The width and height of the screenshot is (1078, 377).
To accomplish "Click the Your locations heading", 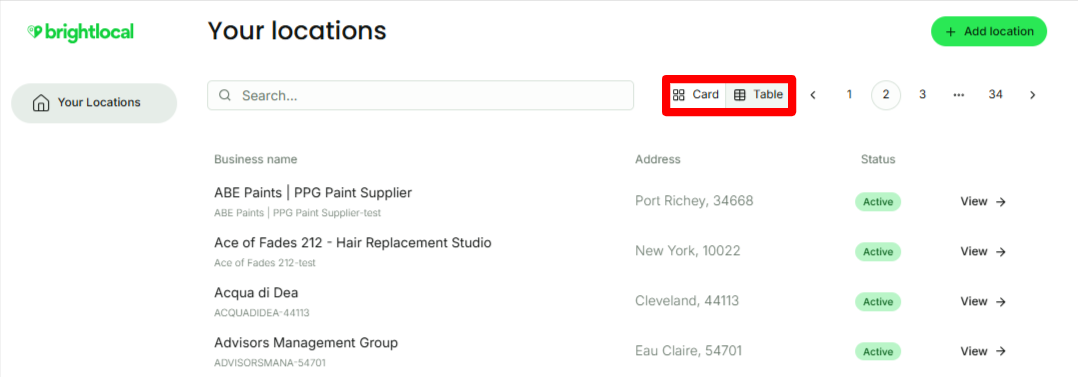I will point(297,31).
